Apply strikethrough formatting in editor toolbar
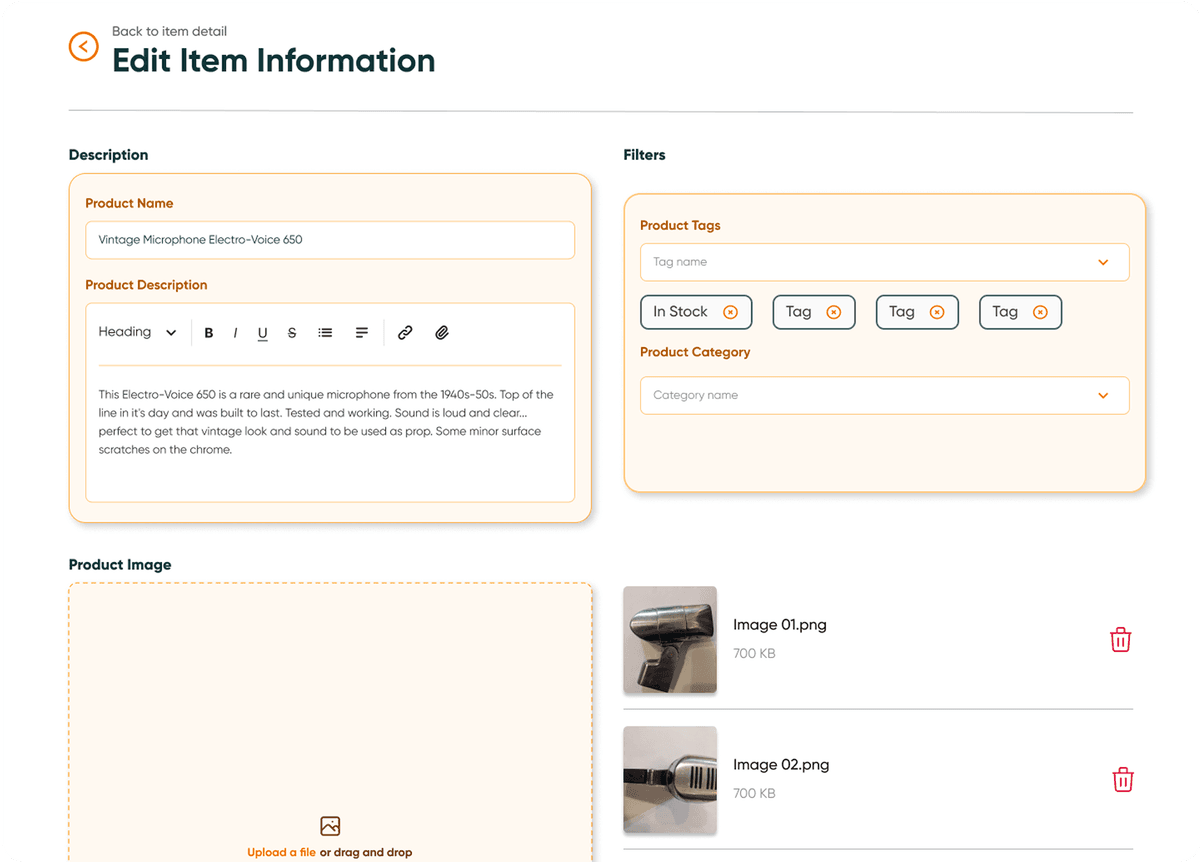The width and height of the screenshot is (1200, 862). point(292,333)
